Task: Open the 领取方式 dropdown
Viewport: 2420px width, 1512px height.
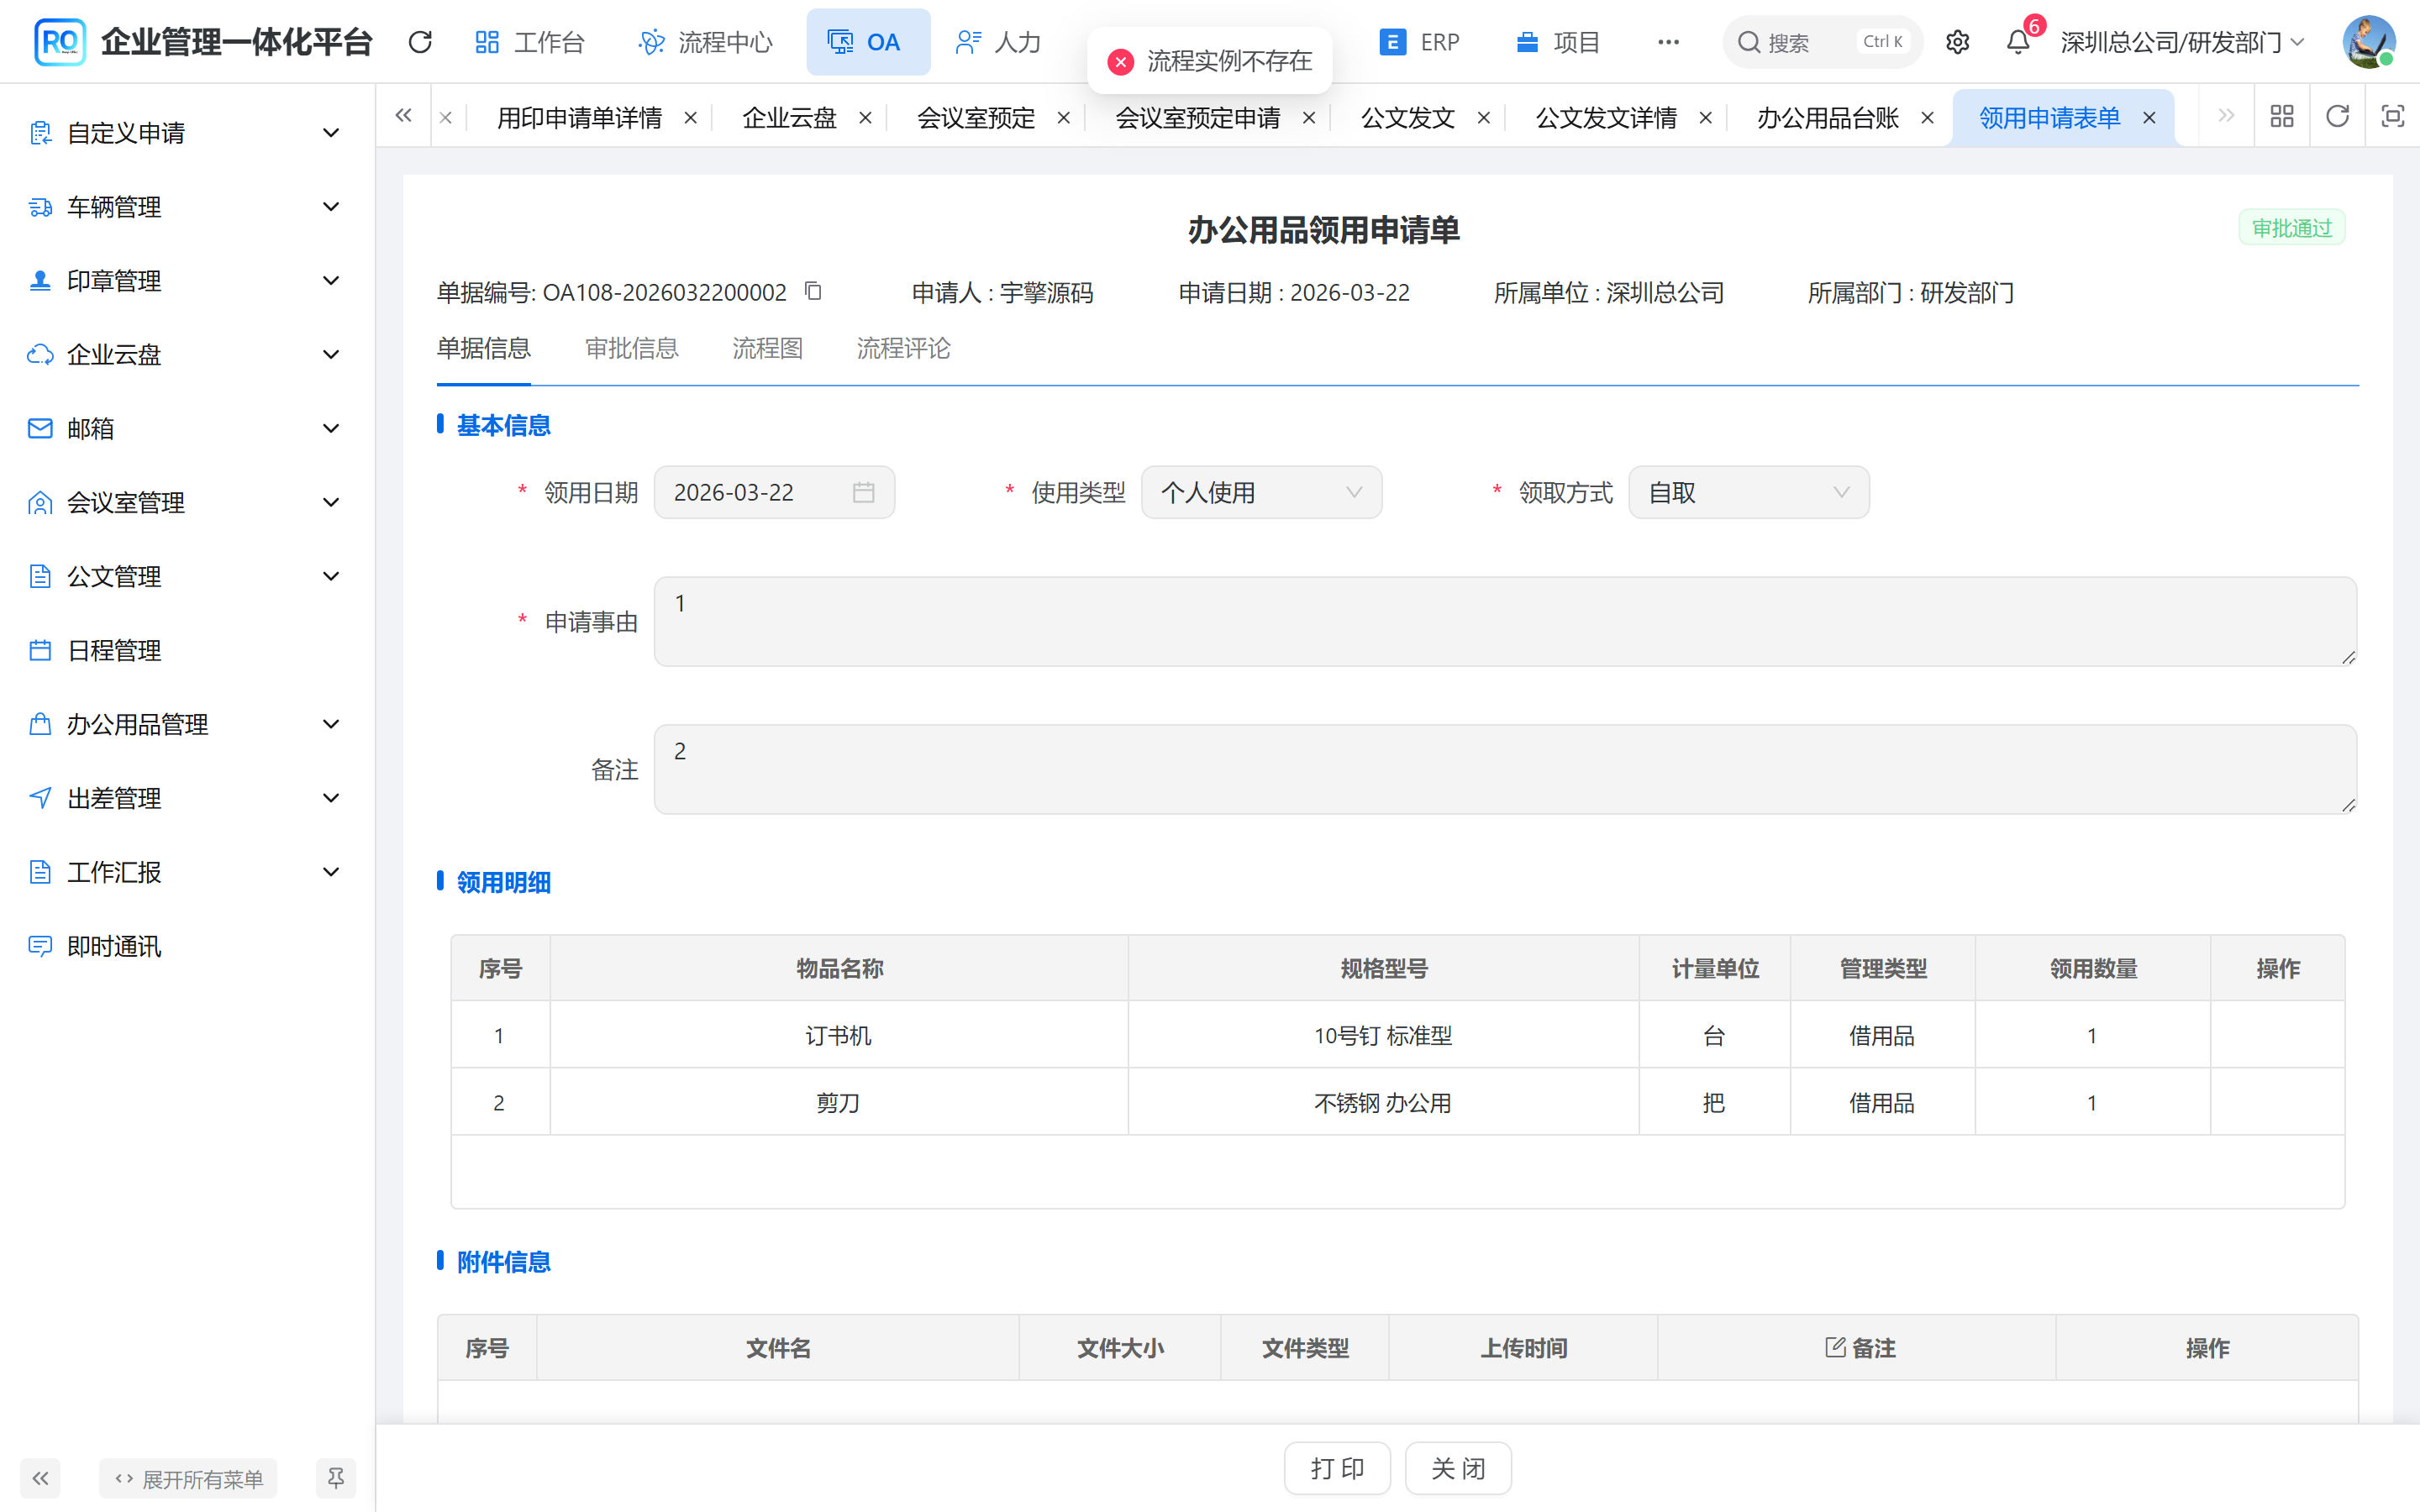Action: (x=1748, y=492)
